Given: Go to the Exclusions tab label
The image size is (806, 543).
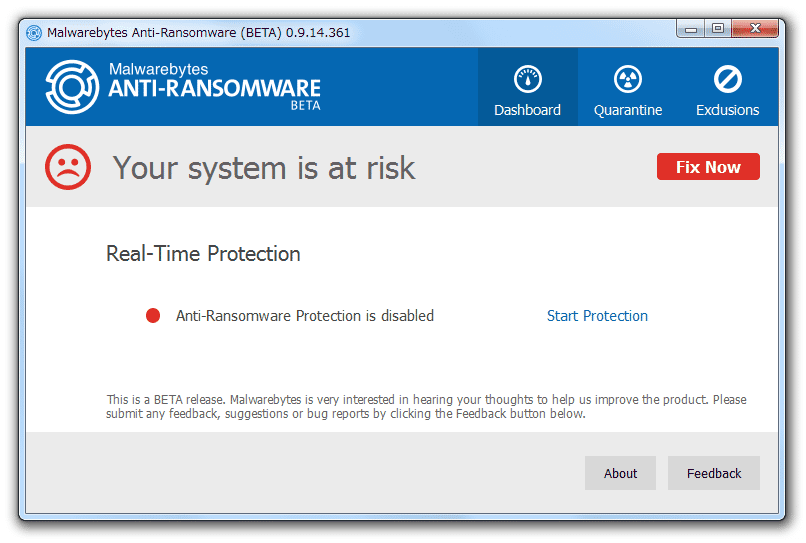Looking at the screenshot, I should [727, 110].
